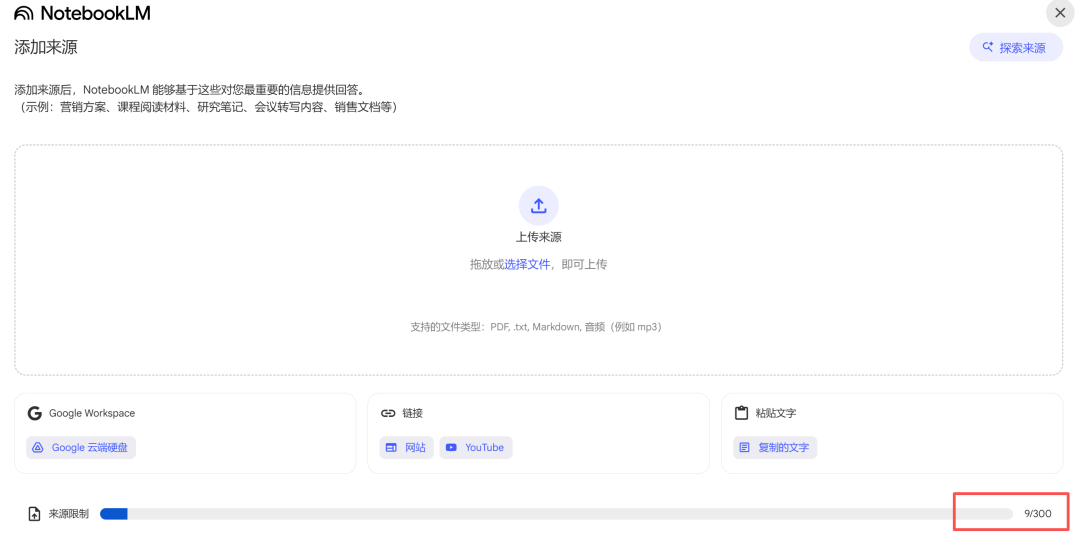Click the NotebookLM title text
Screen dimensions: 1080x538
point(95,13)
